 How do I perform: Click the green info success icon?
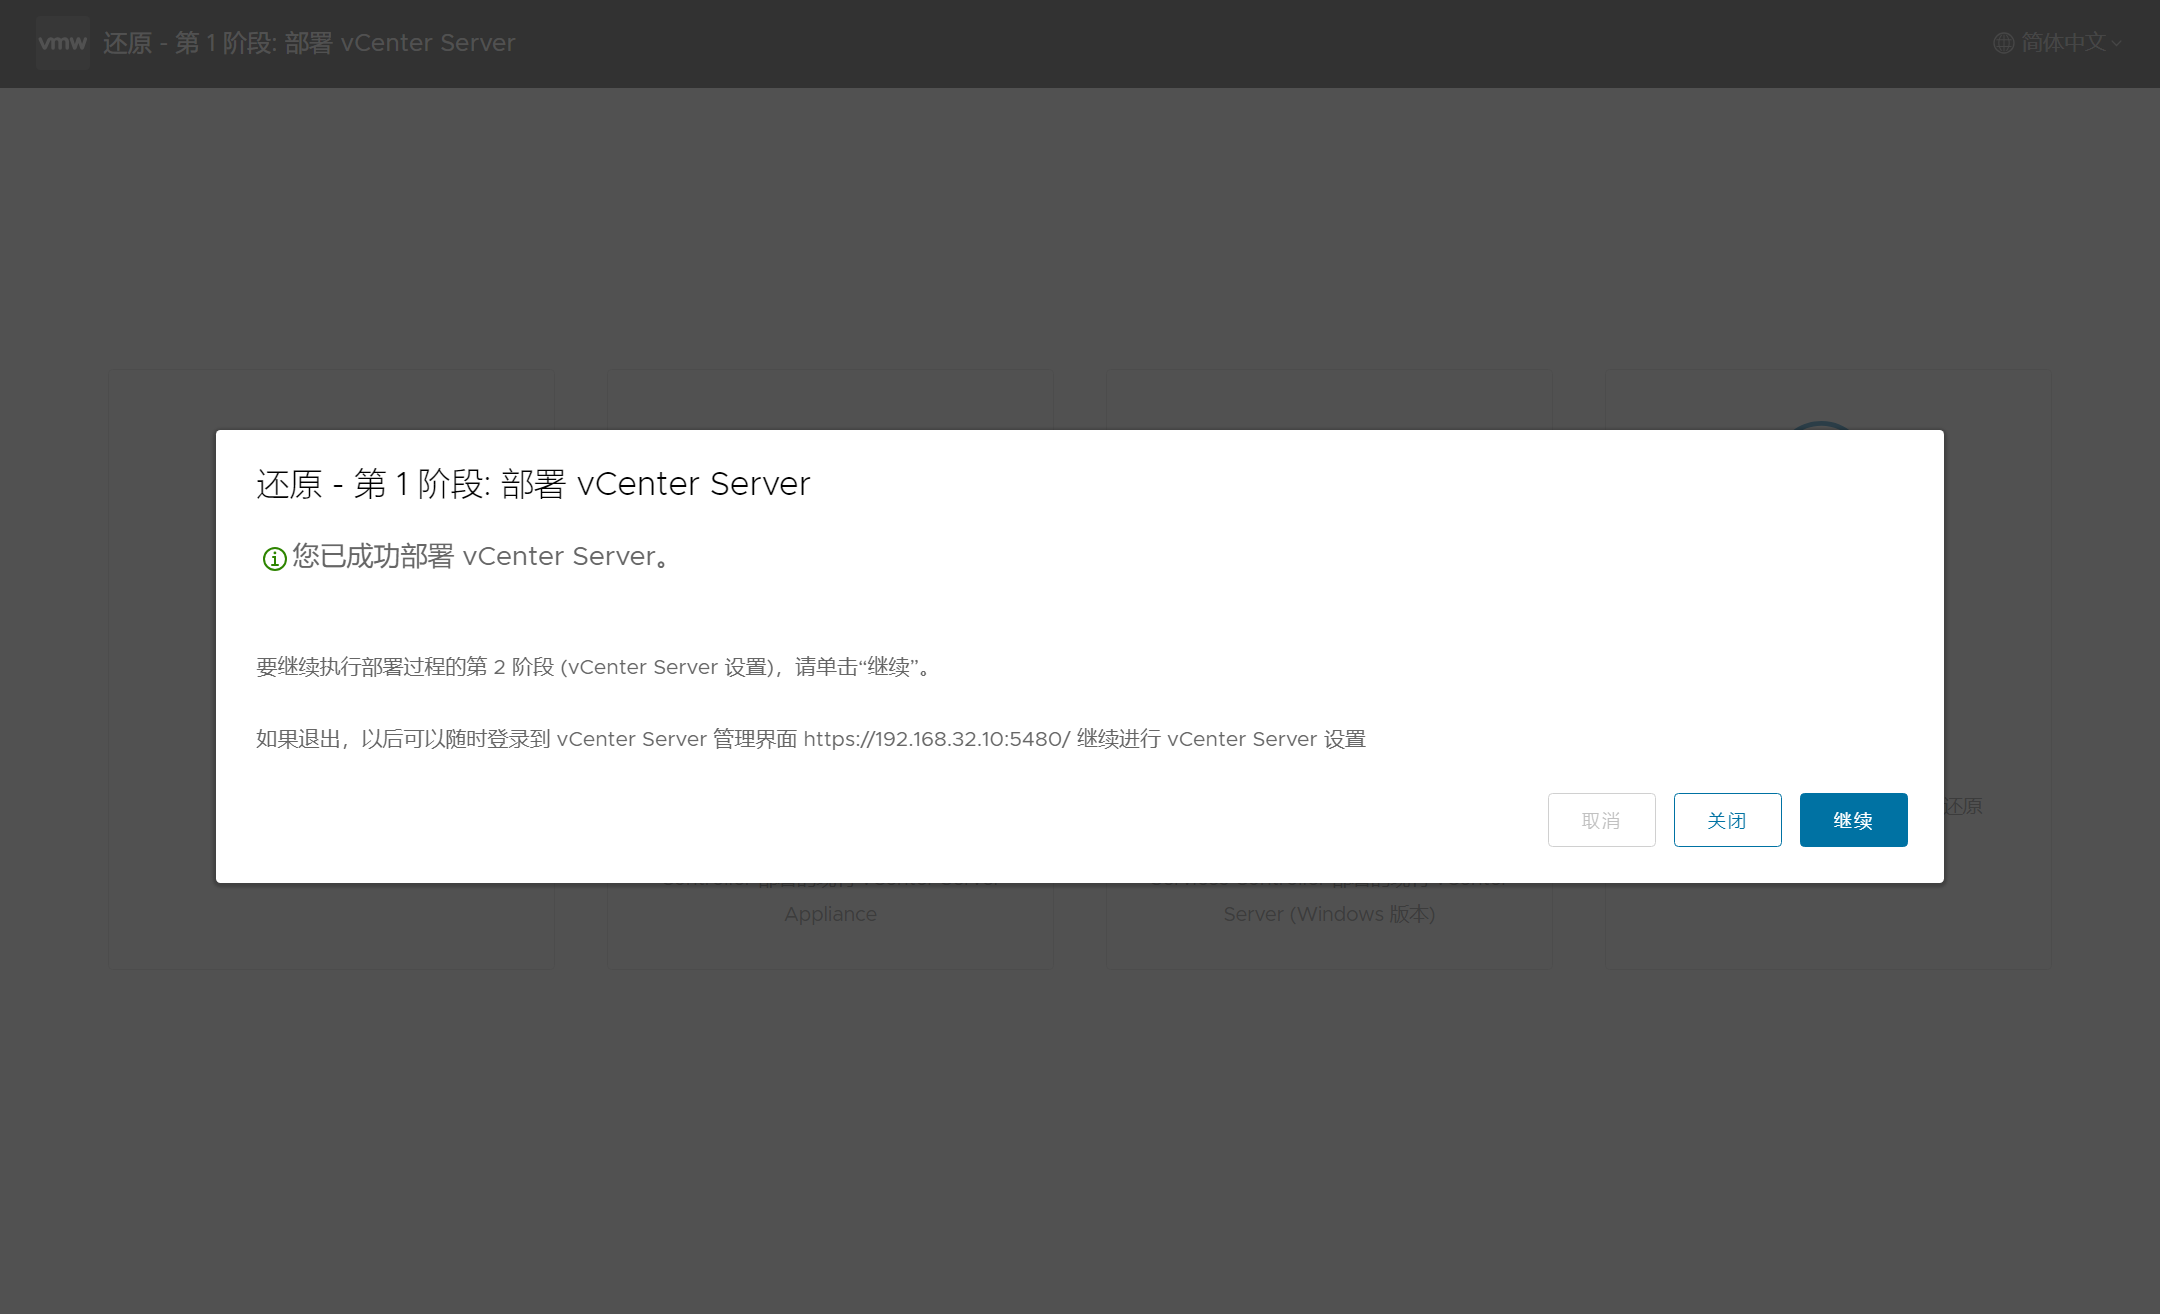point(274,558)
